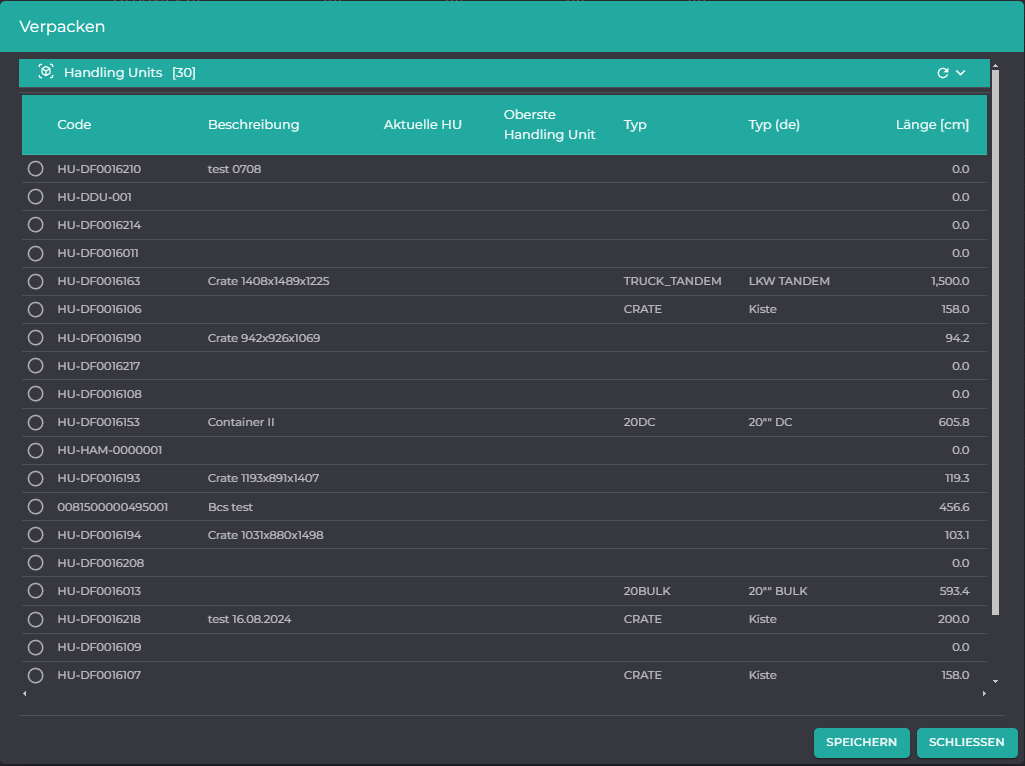Click the Oberste Handling Unit header
The height and width of the screenshot is (766, 1025).
pos(549,125)
